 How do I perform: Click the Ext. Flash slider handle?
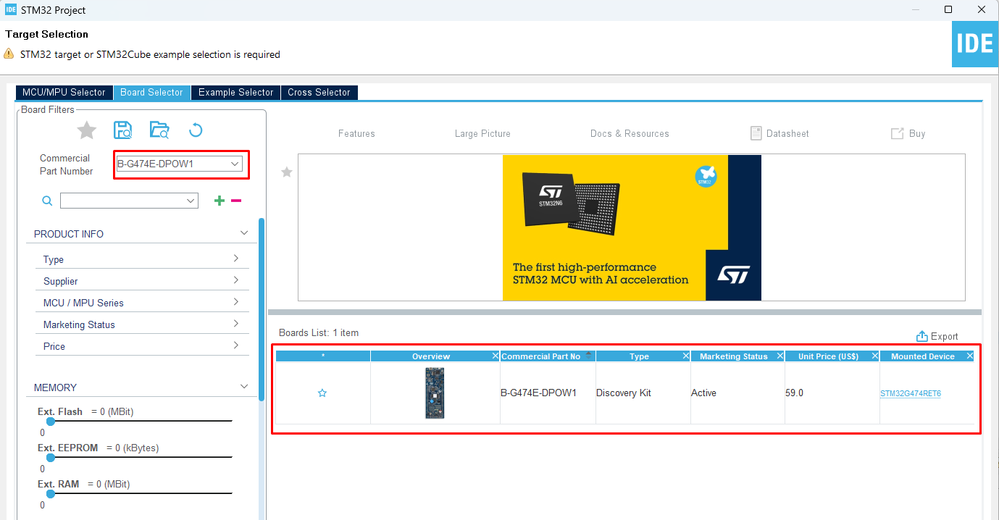50,421
